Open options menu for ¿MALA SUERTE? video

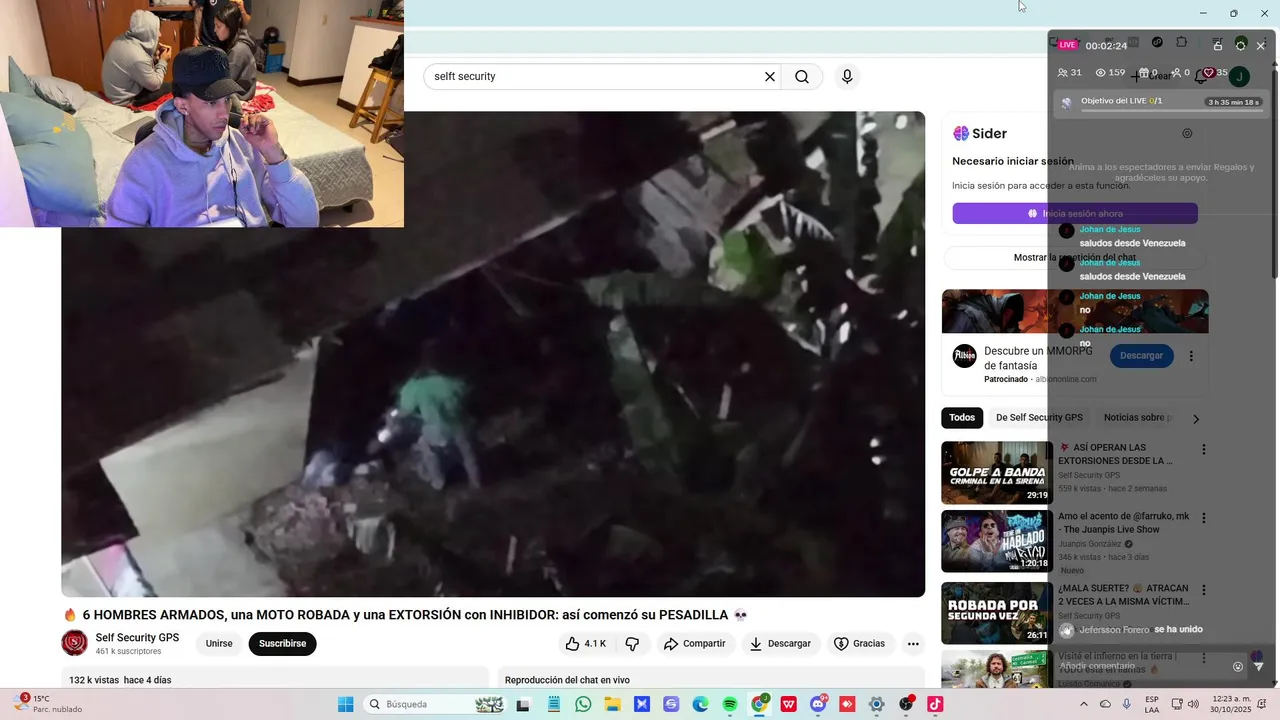point(1204,590)
